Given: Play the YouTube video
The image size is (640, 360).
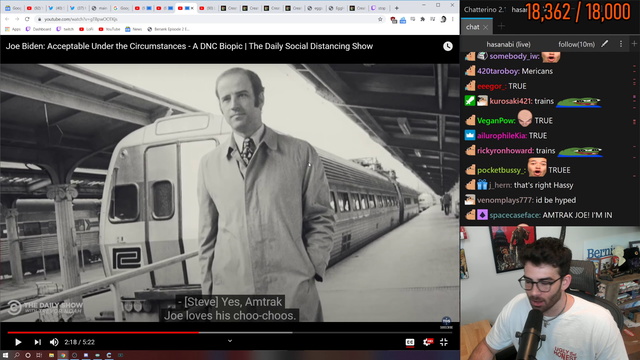Looking at the screenshot, I should (18, 342).
